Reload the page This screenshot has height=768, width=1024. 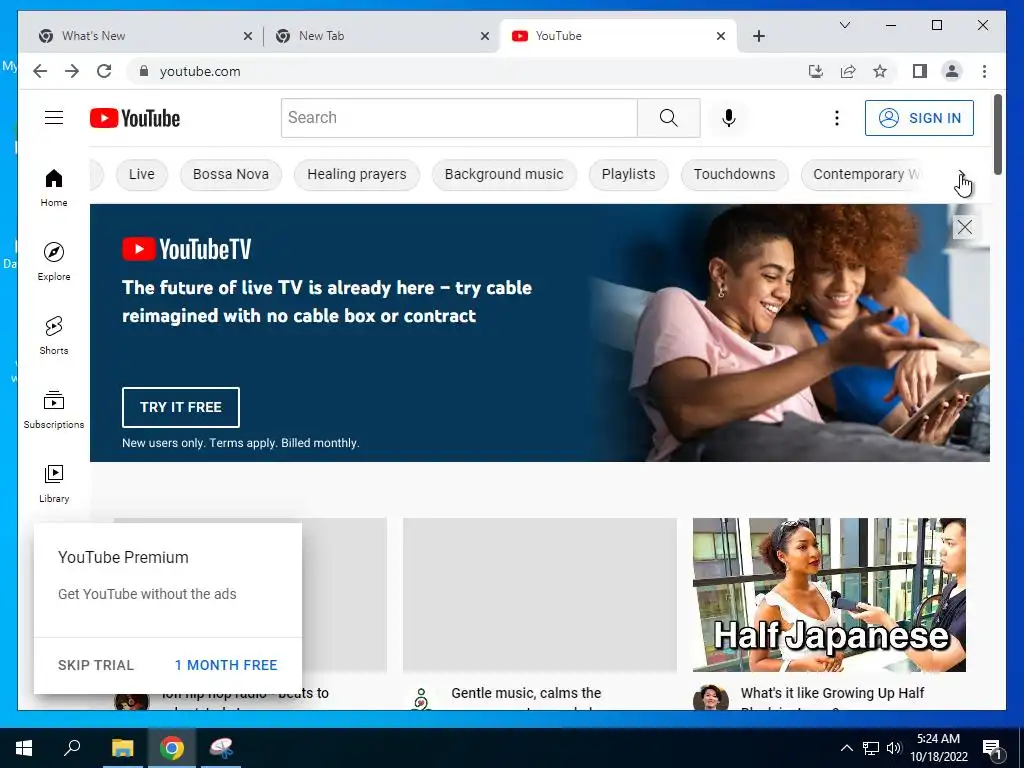pos(104,71)
